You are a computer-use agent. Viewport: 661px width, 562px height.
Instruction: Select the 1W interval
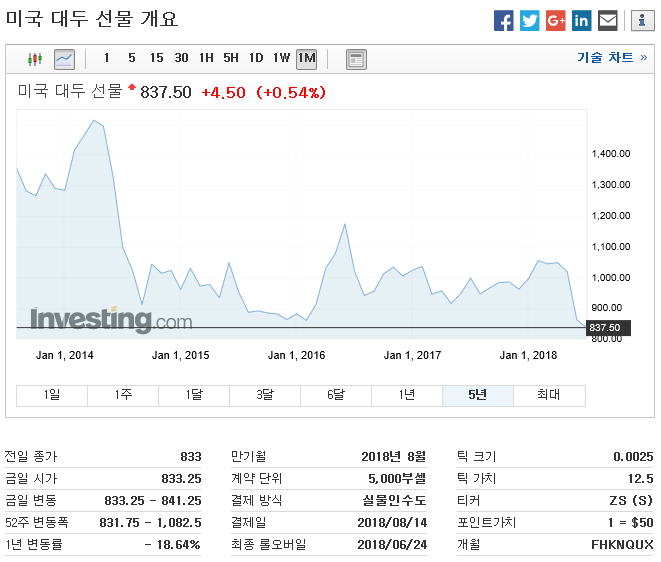(282, 58)
